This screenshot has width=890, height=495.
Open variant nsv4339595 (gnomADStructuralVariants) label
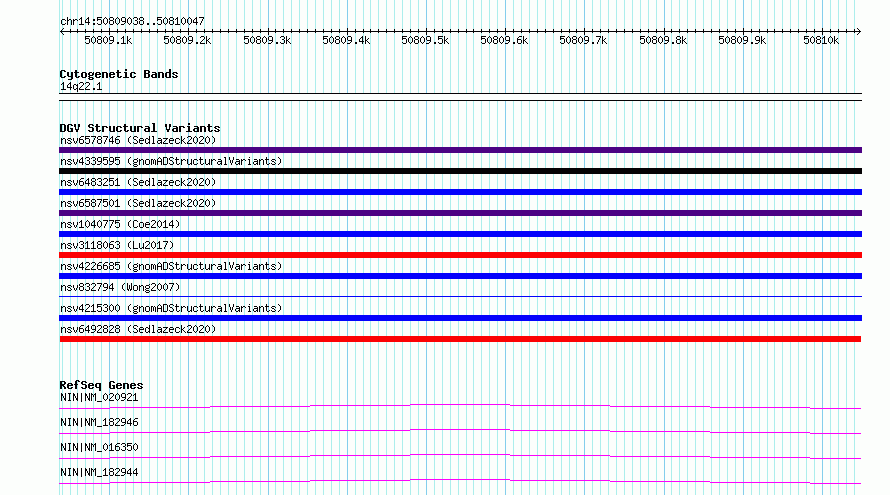coord(171,161)
